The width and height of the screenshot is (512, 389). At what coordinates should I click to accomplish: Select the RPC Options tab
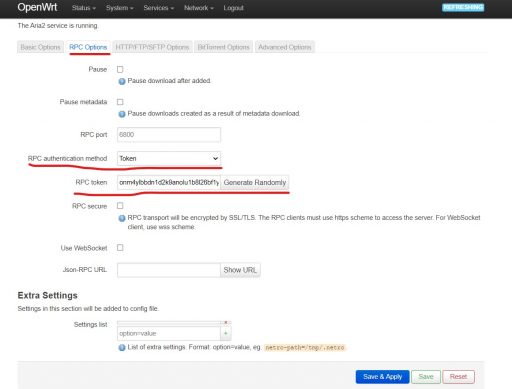88,47
